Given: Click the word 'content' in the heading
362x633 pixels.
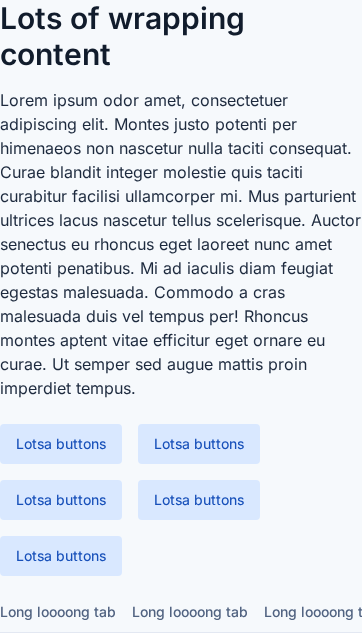Looking at the screenshot, I should click(x=55, y=55).
